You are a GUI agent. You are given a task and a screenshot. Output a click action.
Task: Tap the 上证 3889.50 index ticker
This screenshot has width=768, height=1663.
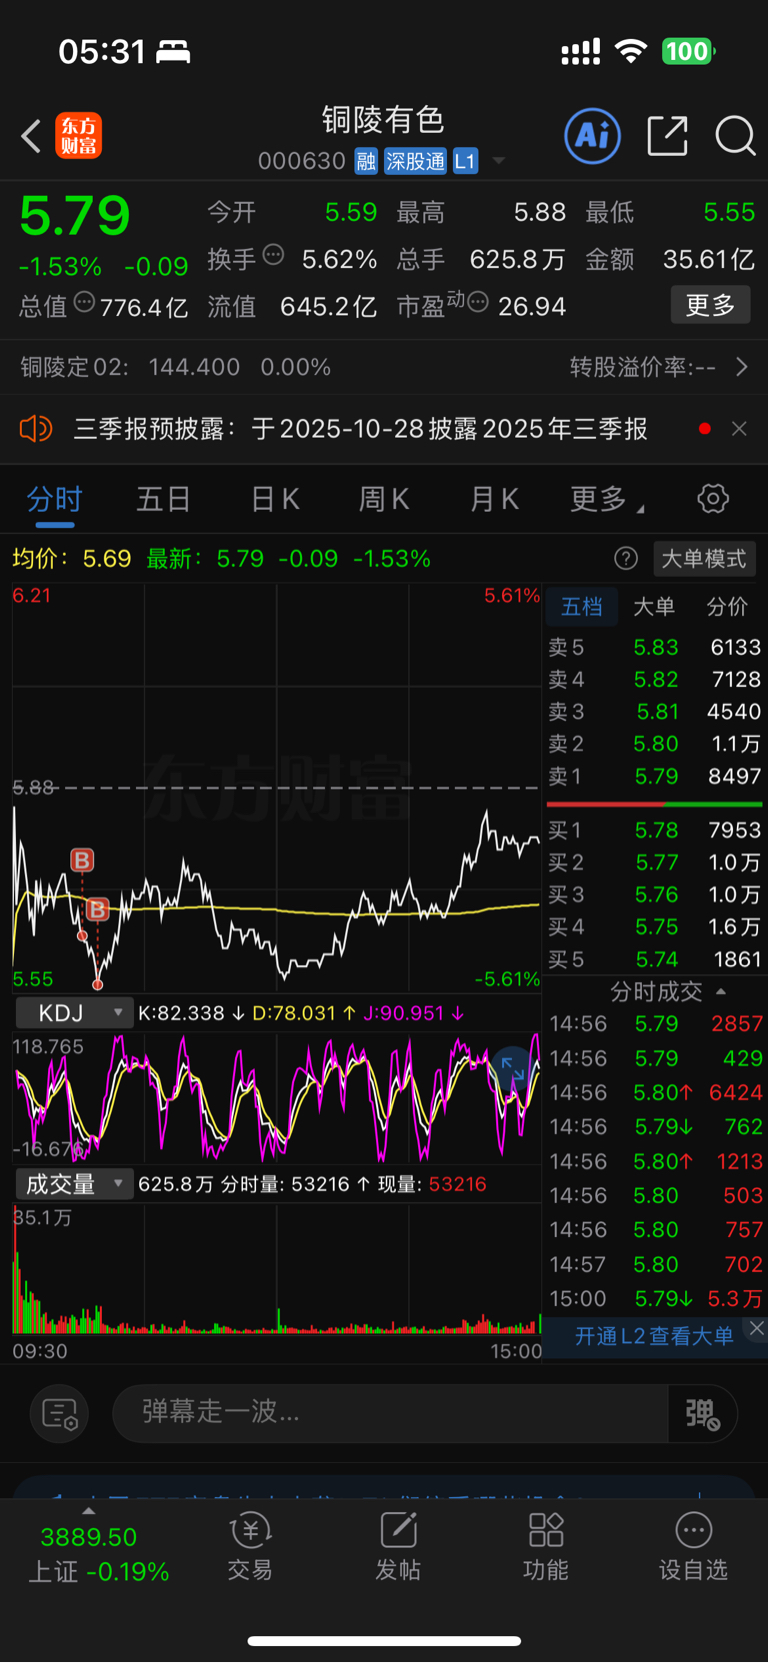click(98, 1554)
